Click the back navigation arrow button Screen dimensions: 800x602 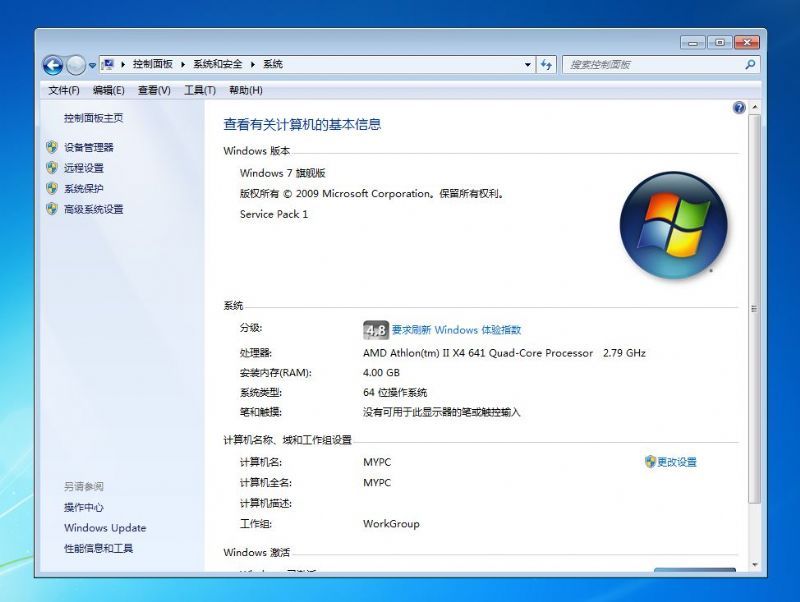53,65
